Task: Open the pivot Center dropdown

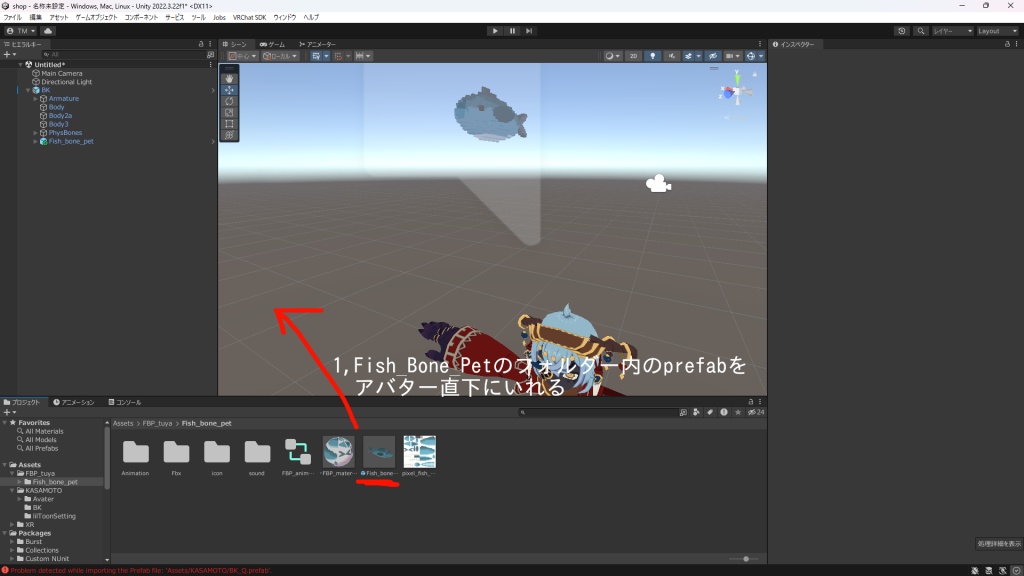Action: coord(243,56)
